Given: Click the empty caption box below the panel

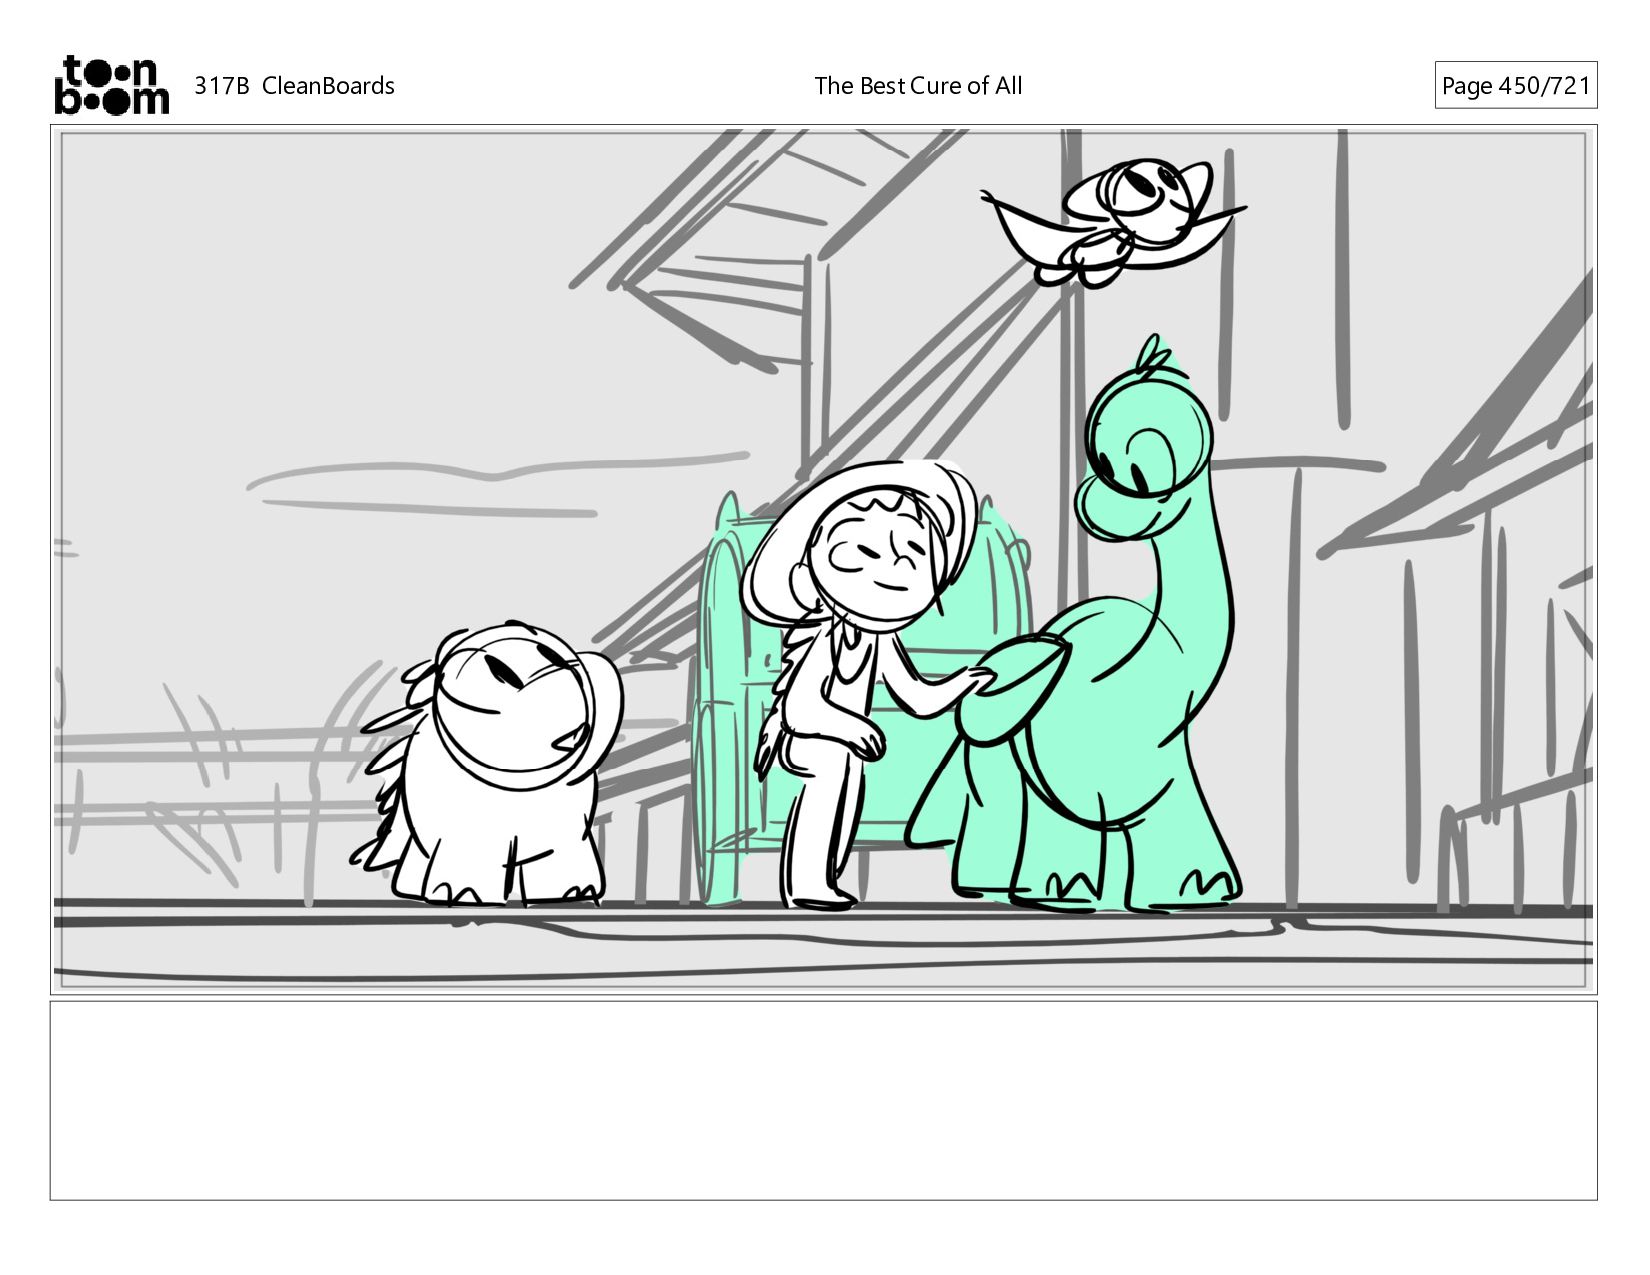Looking at the screenshot, I should point(823,1100).
